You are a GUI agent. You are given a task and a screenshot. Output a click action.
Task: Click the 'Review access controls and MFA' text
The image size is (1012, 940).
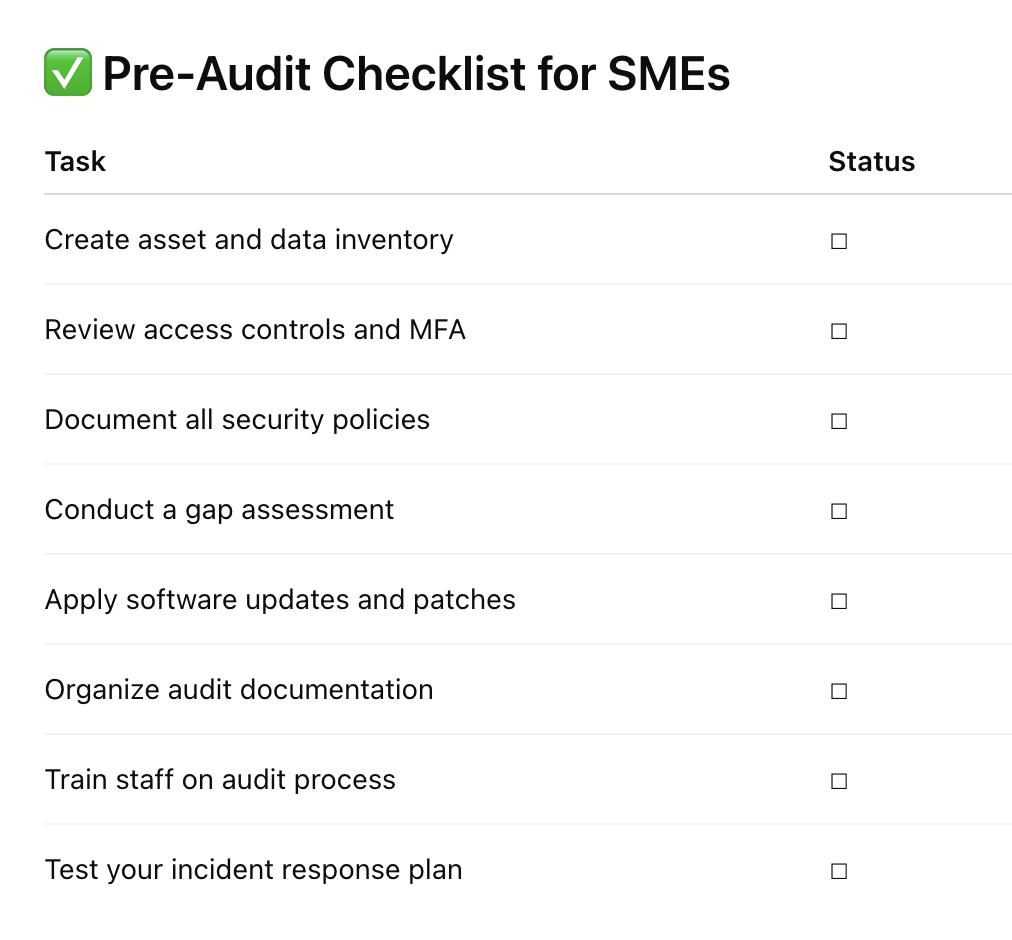click(x=255, y=330)
